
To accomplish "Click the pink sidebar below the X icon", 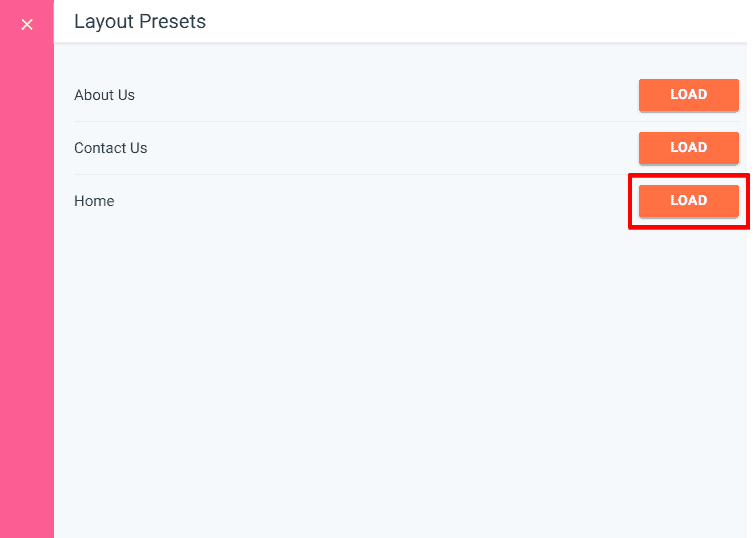I will point(27,300).
